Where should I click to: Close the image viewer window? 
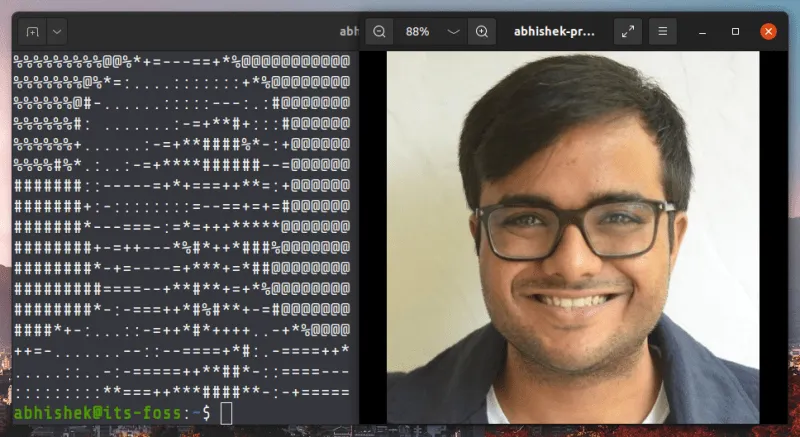point(768,31)
